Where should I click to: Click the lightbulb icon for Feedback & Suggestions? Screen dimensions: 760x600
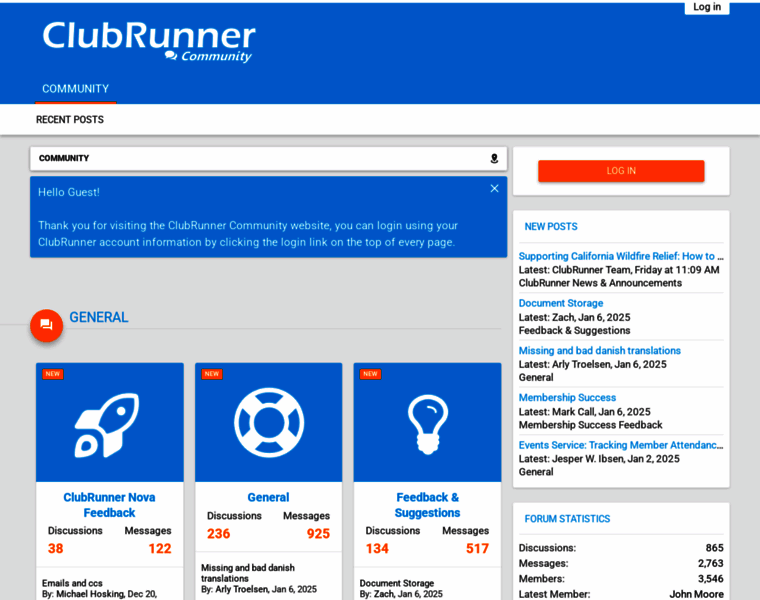(428, 425)
